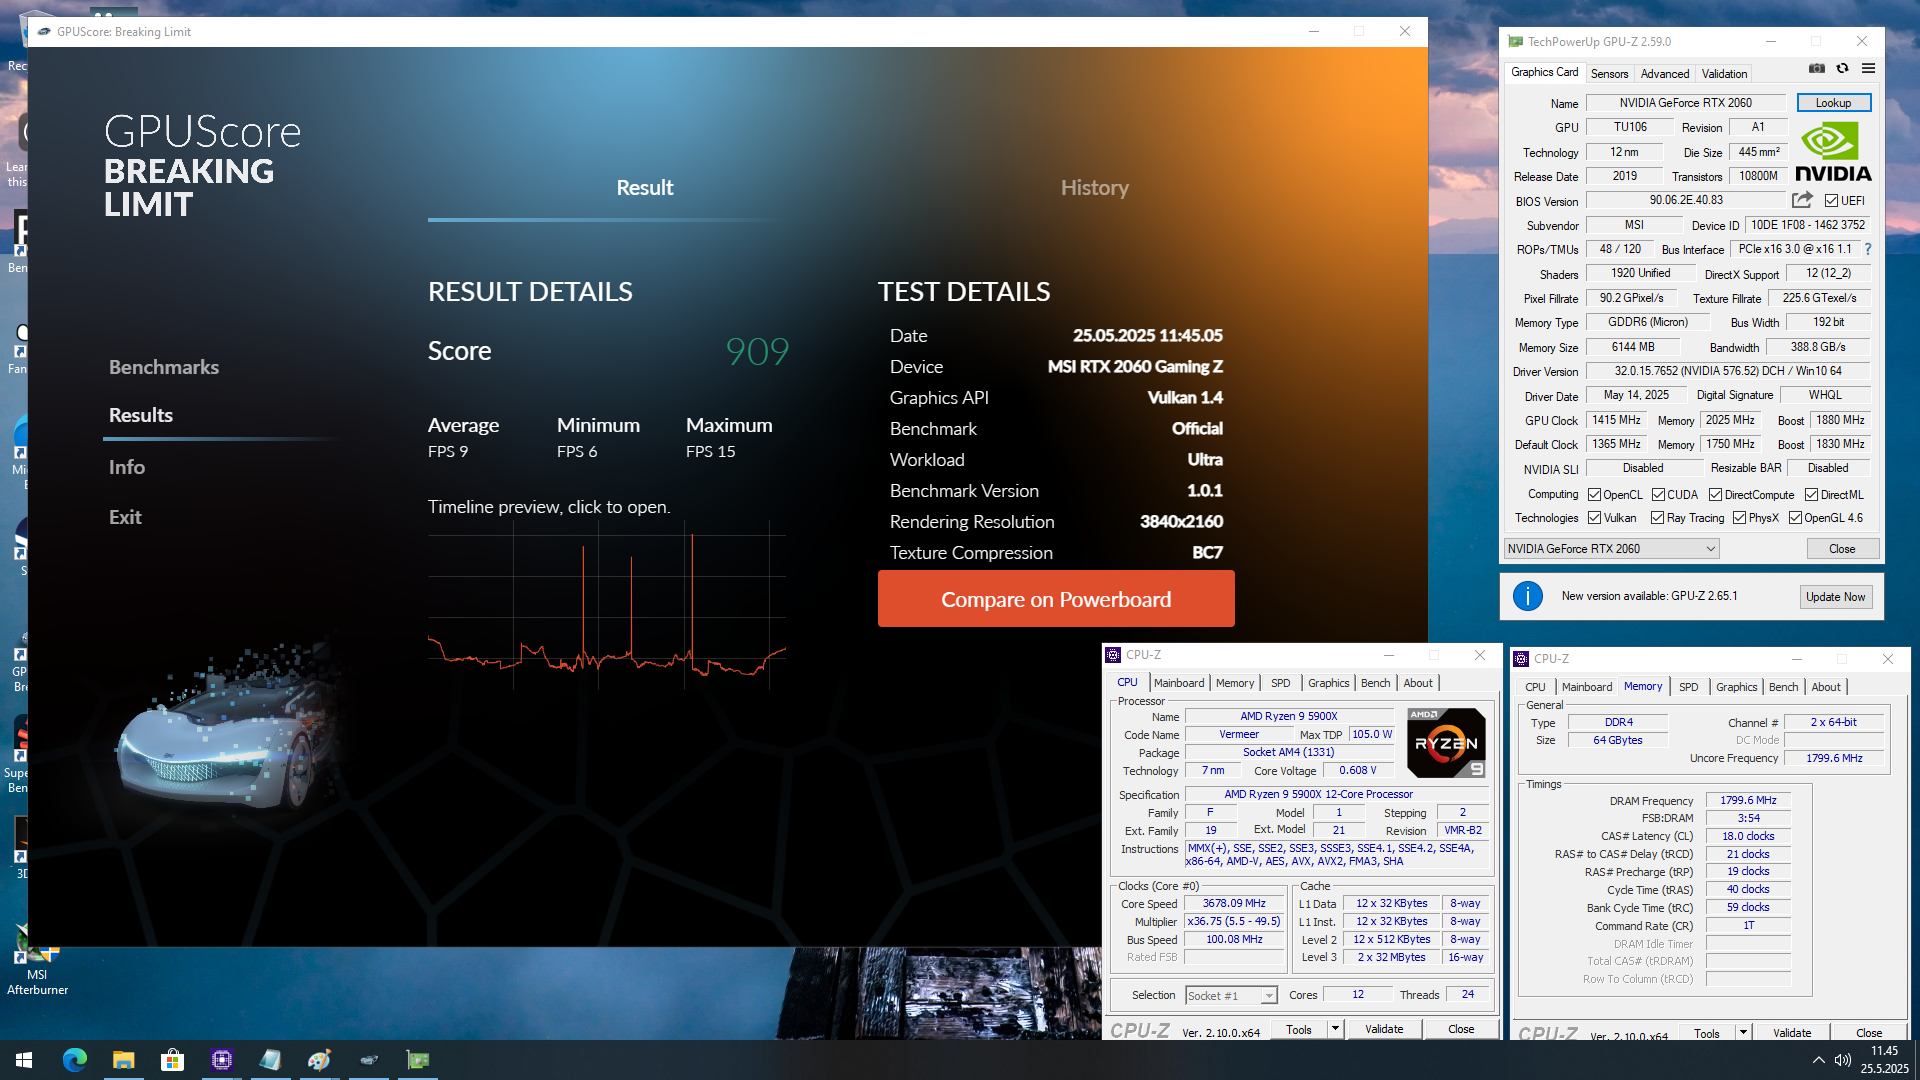Toggle the DirectCompute checkbox
This screenshot has height=1080, width=1920.
click(1715, 495)
